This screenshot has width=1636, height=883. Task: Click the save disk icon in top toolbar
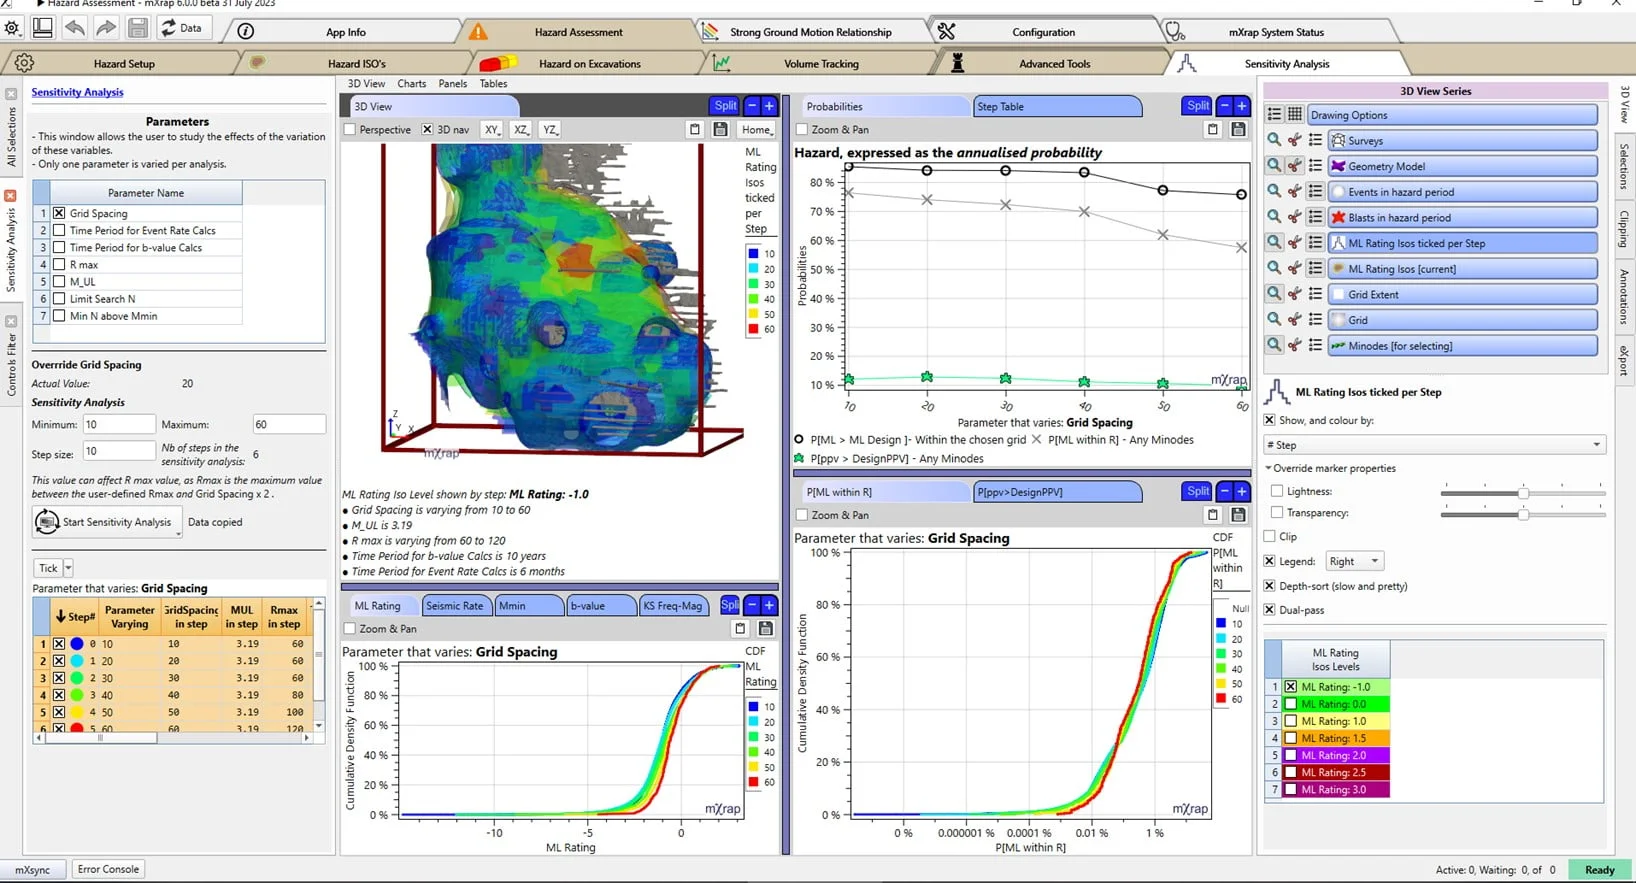tap(137, 28)
